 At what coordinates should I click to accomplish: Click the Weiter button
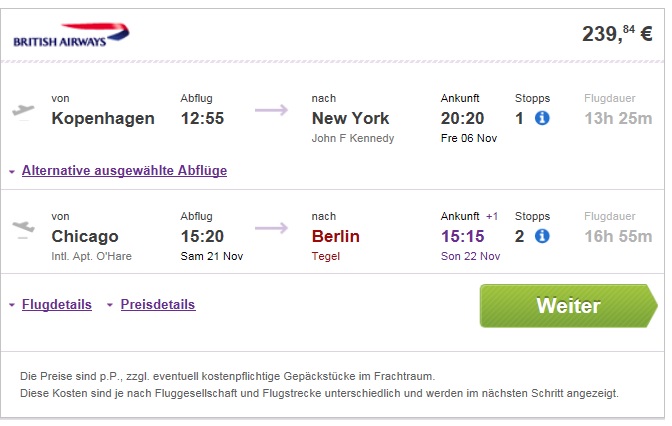568,306
